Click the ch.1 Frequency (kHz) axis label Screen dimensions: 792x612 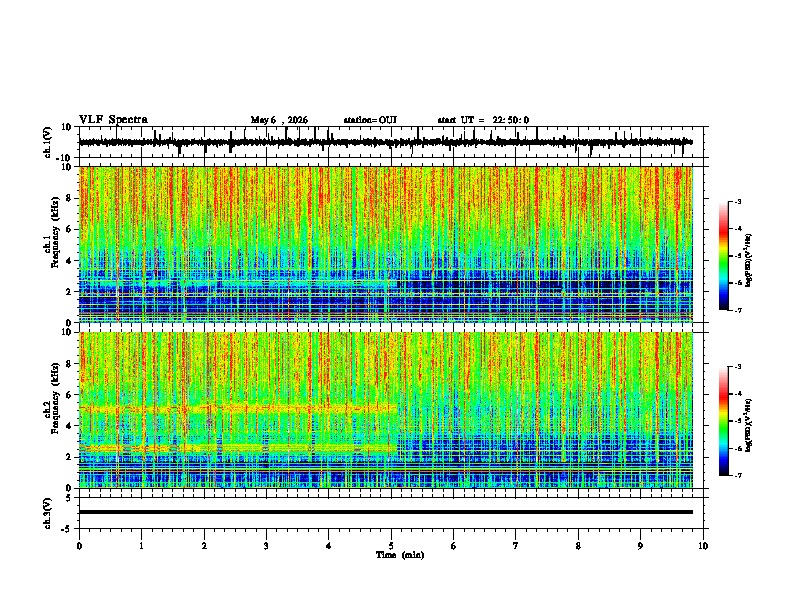55,244
